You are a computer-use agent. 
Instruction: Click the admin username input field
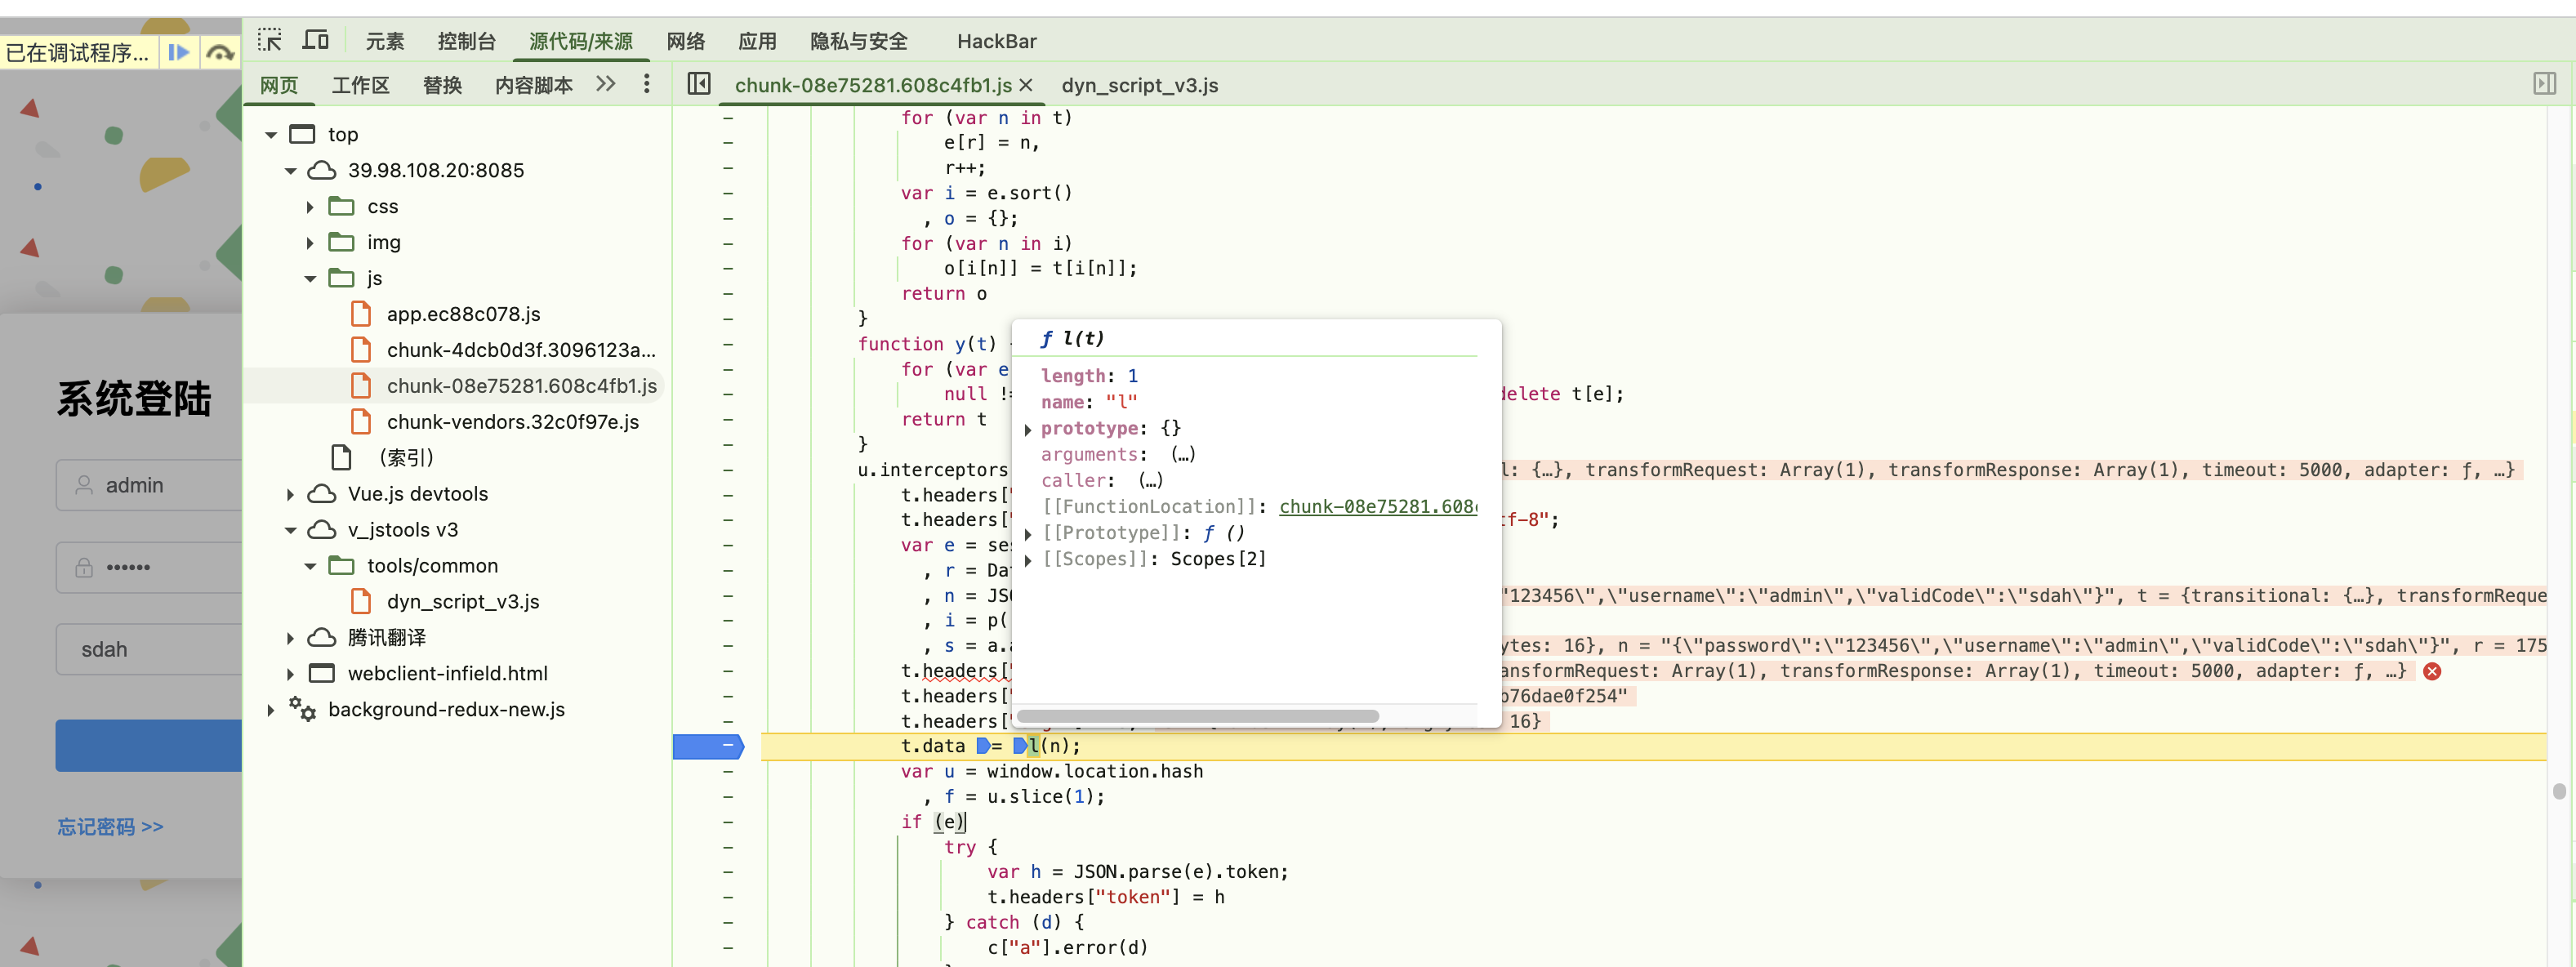tap(160, 485)
